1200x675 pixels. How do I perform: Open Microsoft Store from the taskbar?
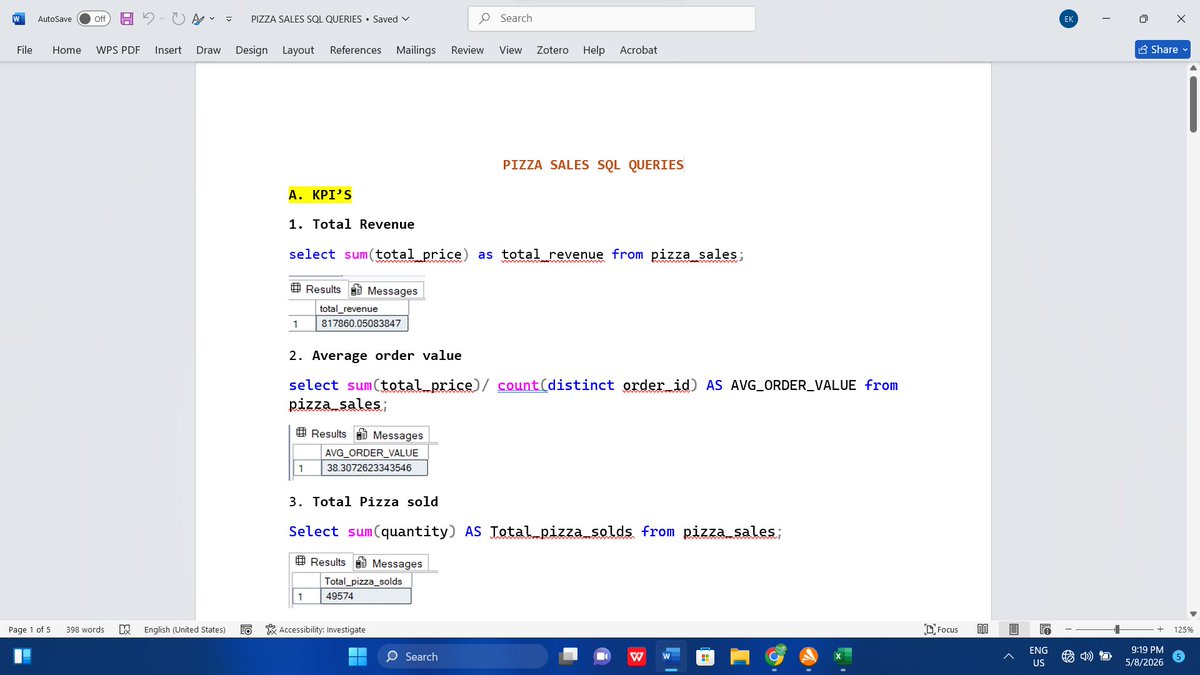click(705, 656)
